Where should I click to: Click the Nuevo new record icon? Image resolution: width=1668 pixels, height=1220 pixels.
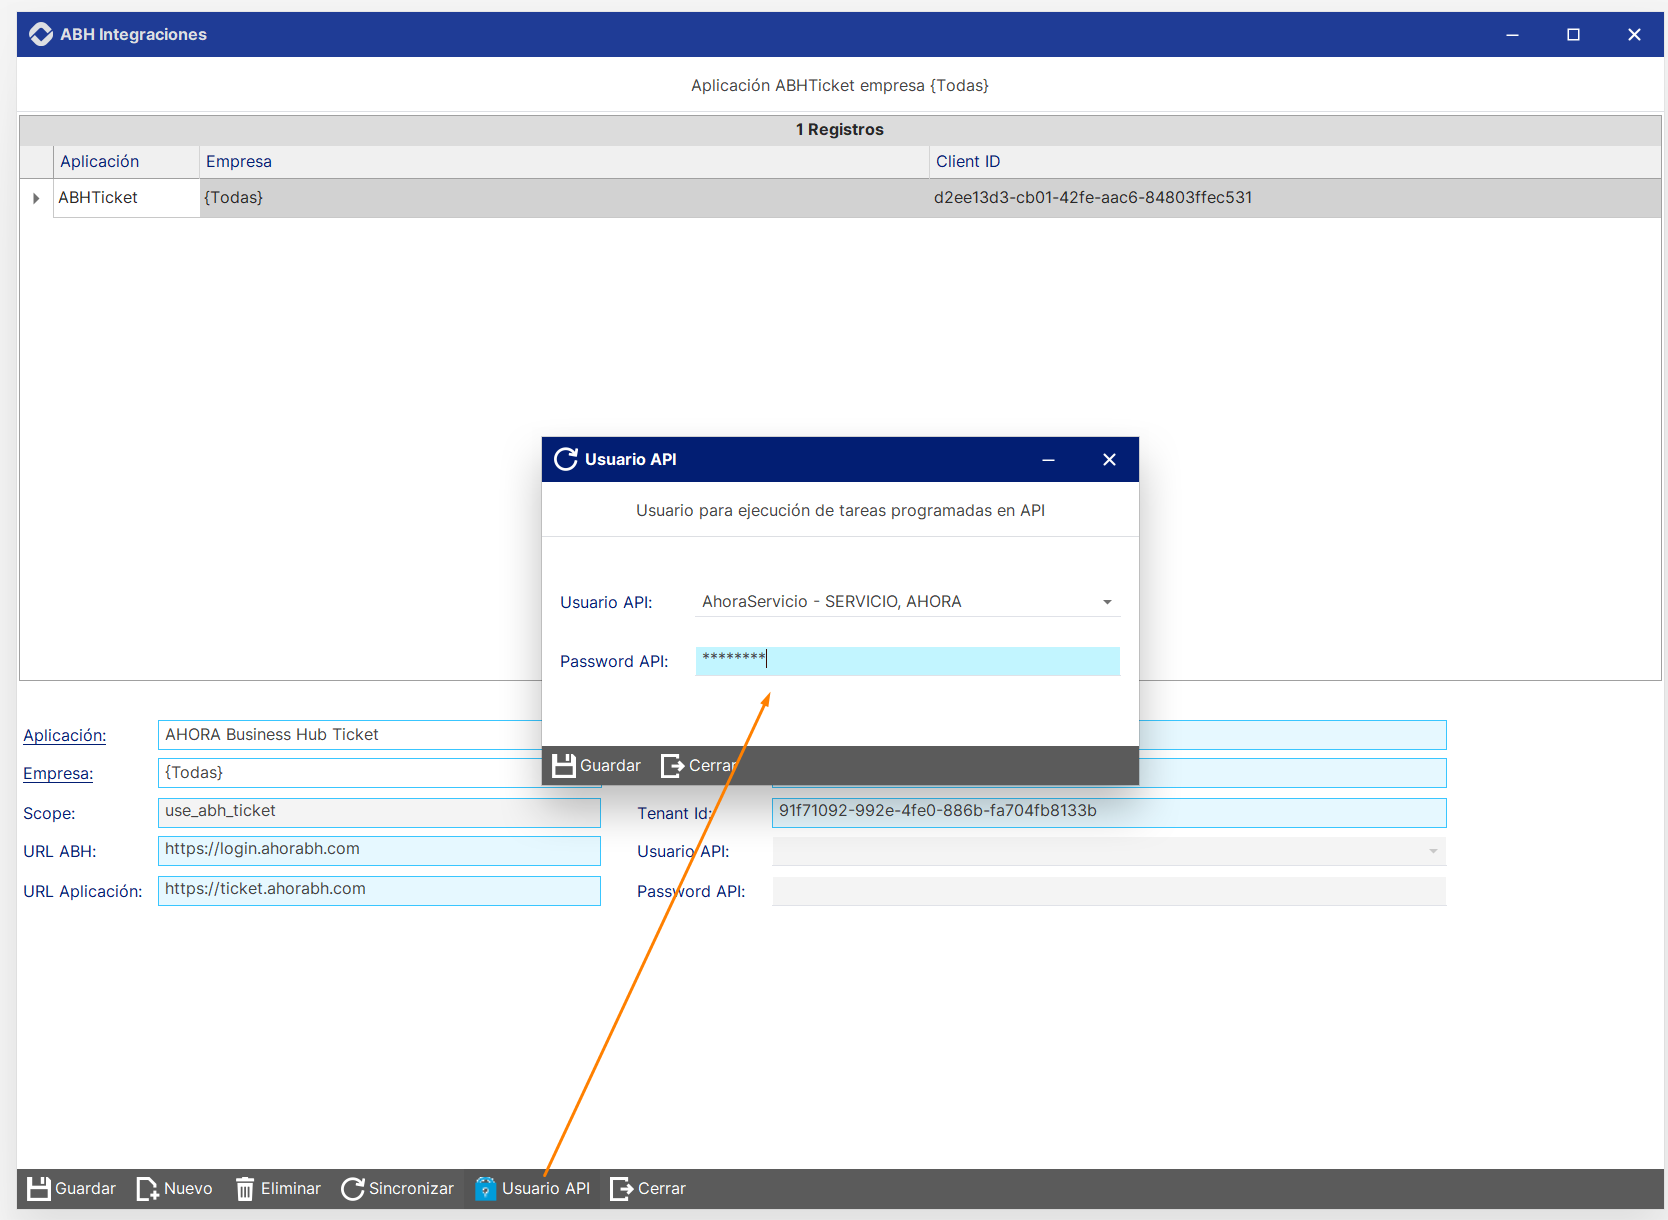[147, 1188]
